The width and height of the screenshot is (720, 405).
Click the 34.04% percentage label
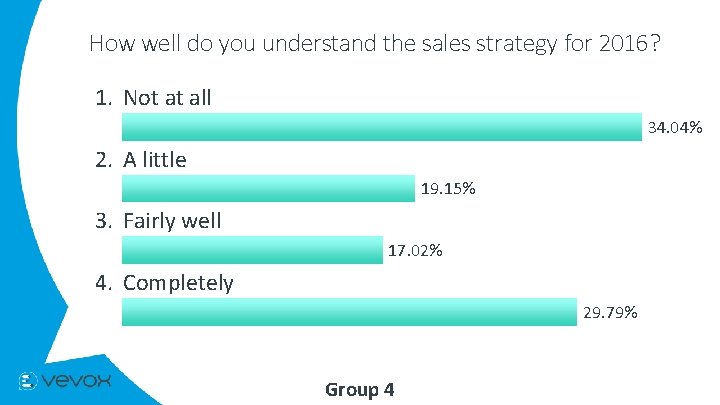click(x=675, y=127)
